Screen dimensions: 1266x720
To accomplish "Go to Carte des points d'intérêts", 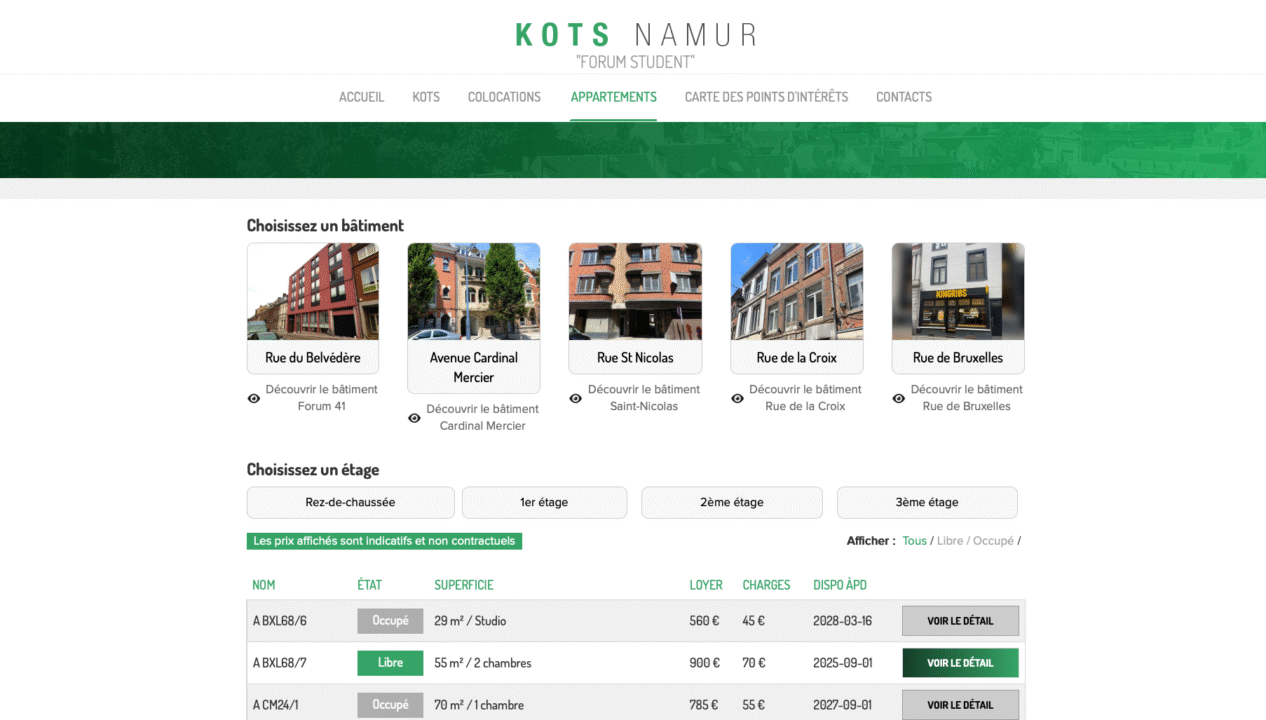I will click(x=766, y=97).
